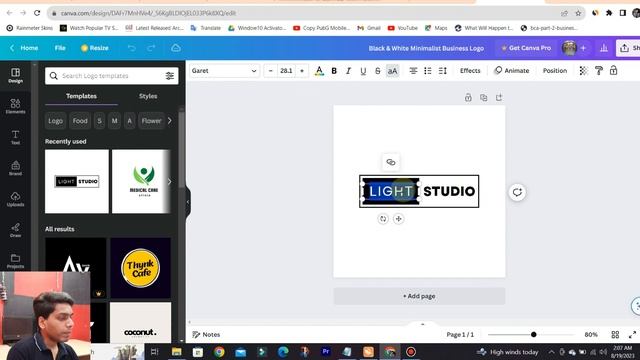Image resolution: width=640 pixels, height=360 pixels.
Task: Switch to the Styles tab
Action: tap(148, 96)
